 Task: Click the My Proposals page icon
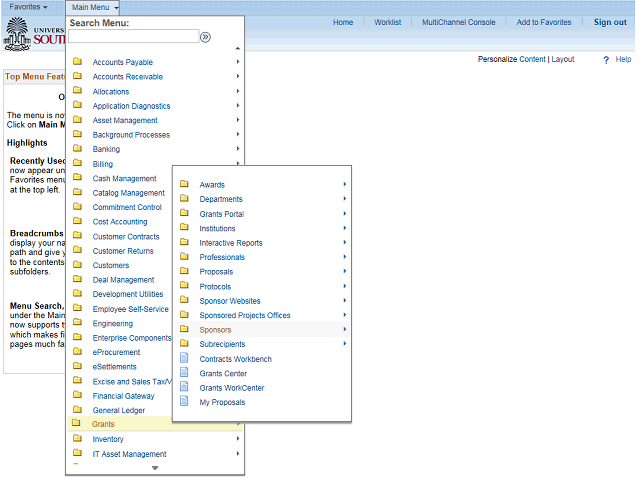[x=183, y=402]
